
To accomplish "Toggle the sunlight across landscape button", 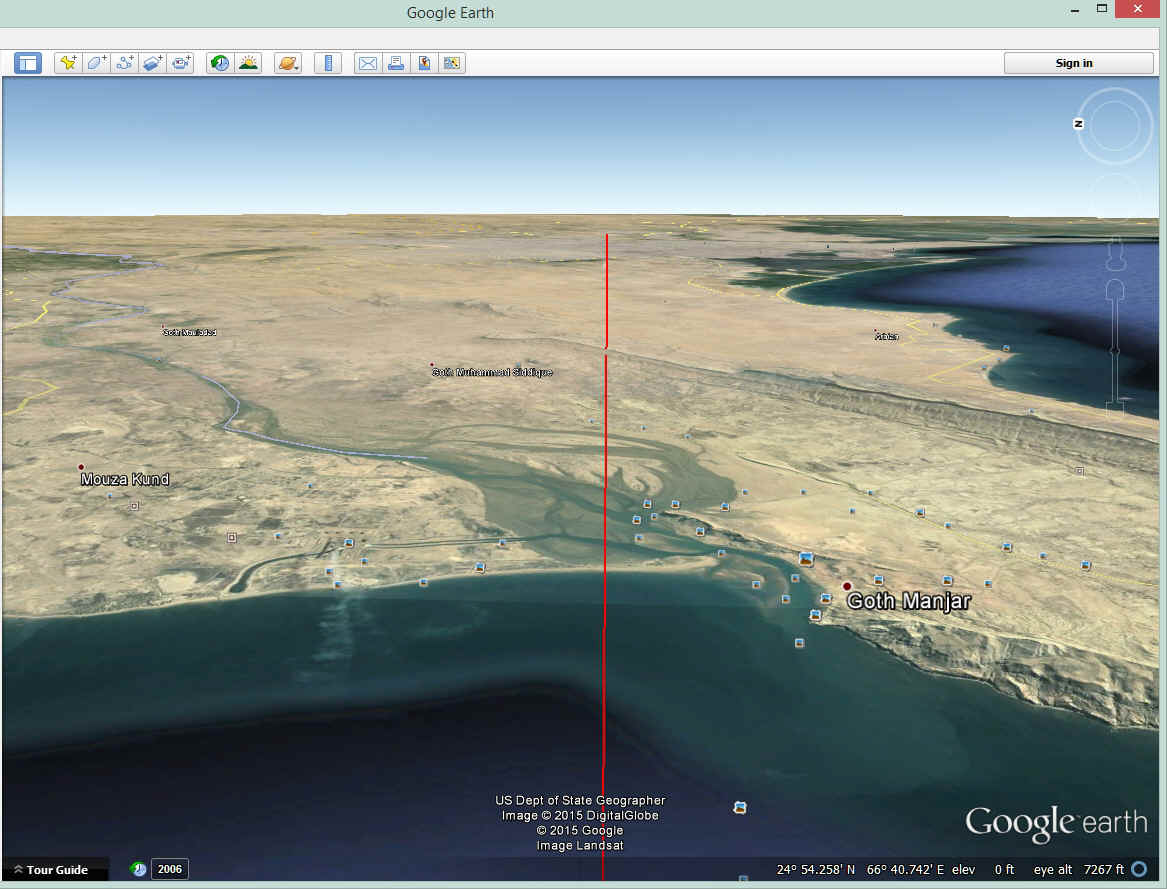I will point(248,63).
